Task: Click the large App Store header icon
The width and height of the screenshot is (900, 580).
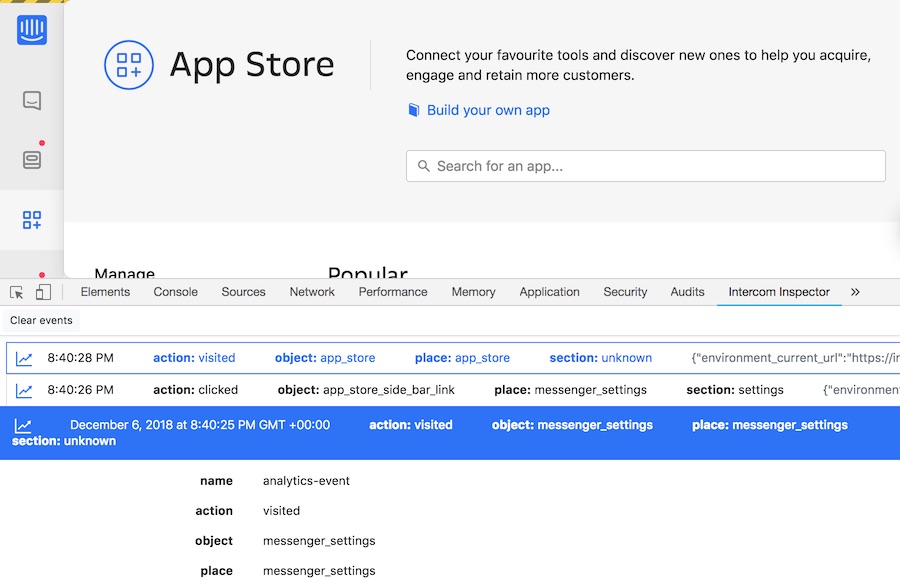Action: 129,65
